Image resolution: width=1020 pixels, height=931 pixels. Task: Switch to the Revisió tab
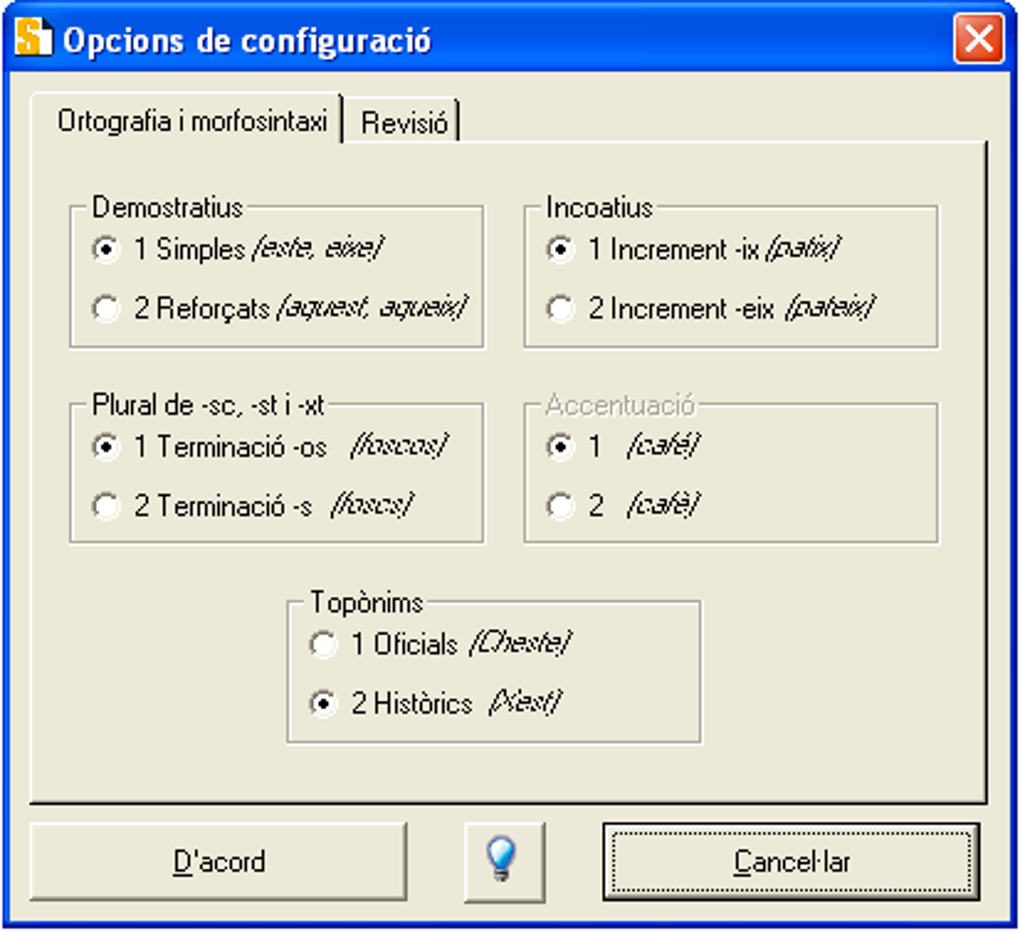point(404,120)
